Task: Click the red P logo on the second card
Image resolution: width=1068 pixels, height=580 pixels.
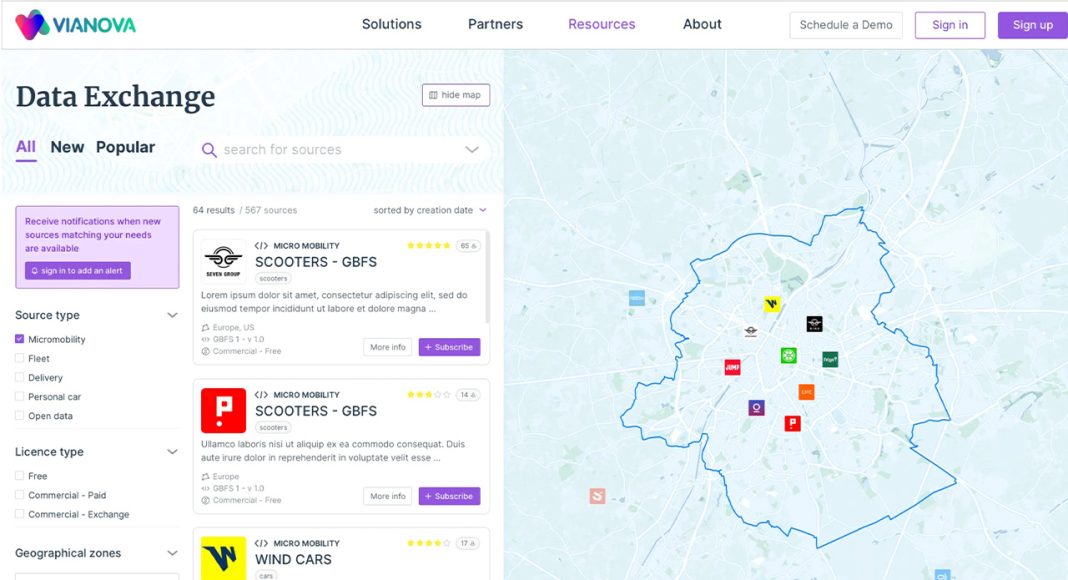Action: click(x=223, y=410)
